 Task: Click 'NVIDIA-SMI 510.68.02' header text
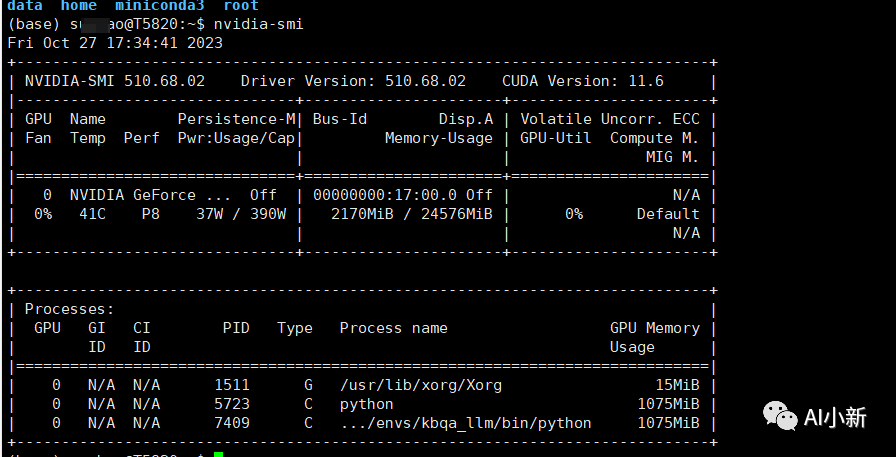(x=115, y=81)
